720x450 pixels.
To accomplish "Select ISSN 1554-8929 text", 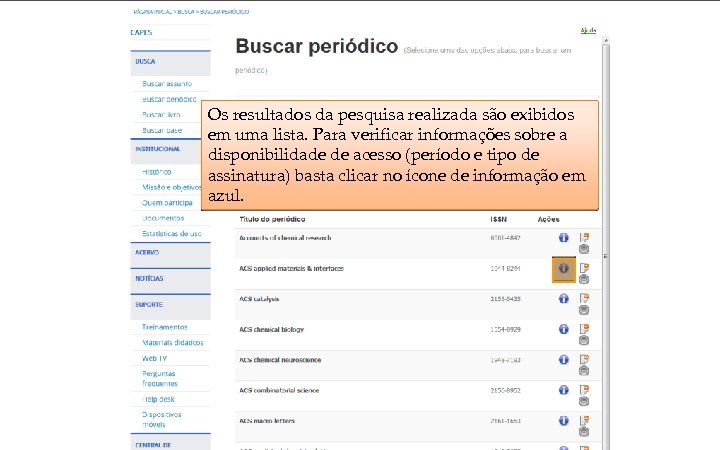I will click(x=505, y=329).
